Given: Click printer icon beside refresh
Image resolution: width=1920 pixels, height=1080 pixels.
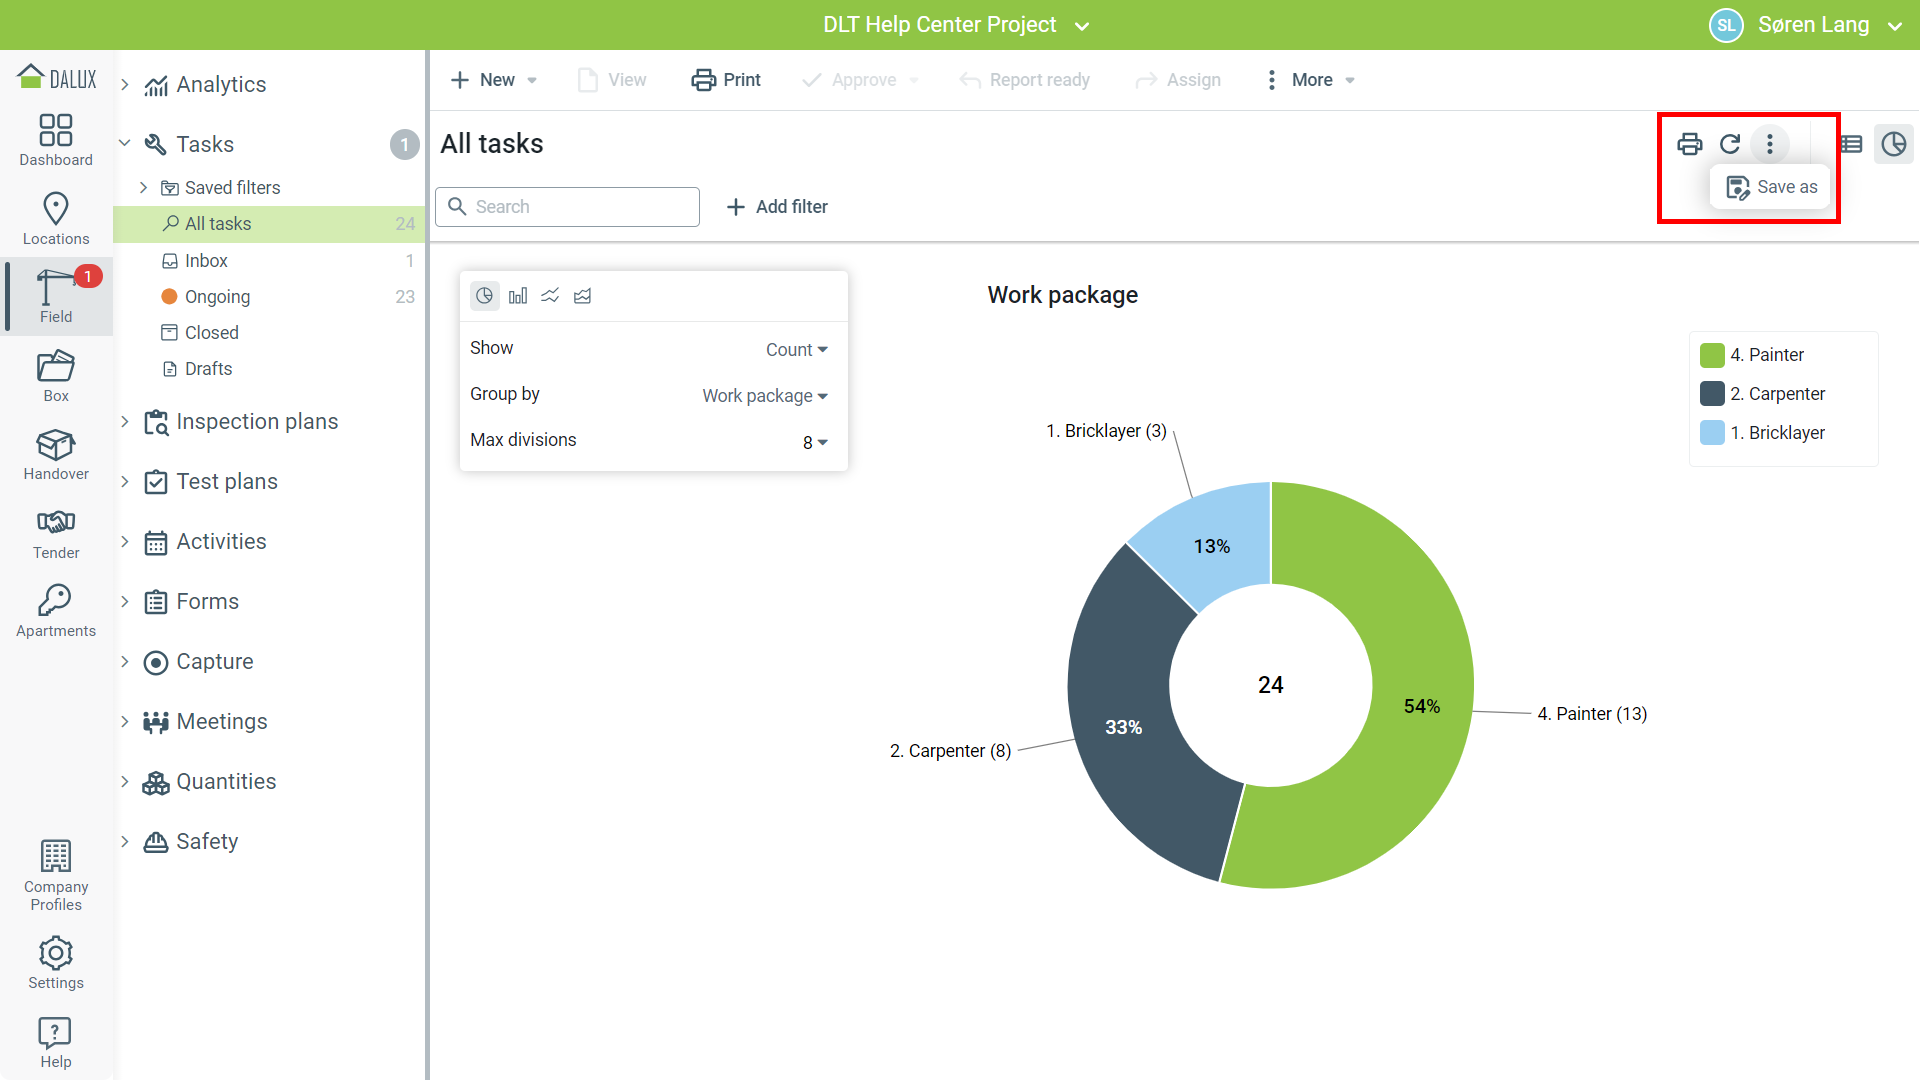Looking at the screenshot, I should pyautogui.click(x=1690, y=144).
